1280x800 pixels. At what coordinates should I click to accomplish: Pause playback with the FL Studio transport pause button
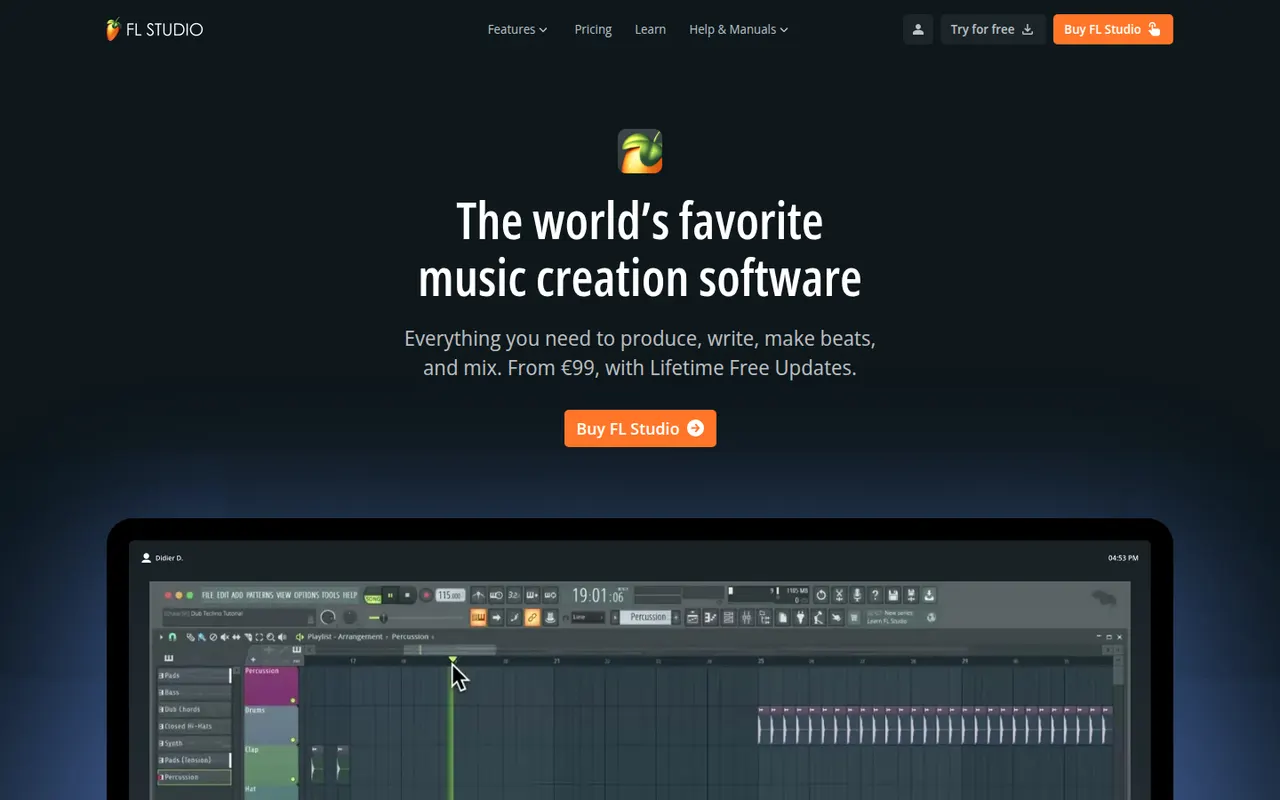390,595
